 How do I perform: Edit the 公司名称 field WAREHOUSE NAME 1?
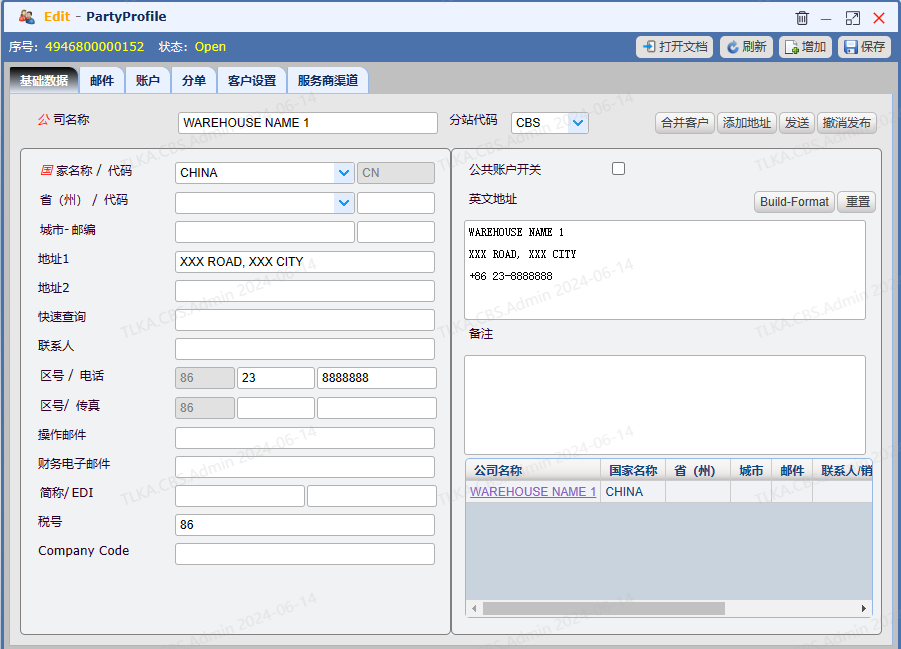[x=307, y=123]
